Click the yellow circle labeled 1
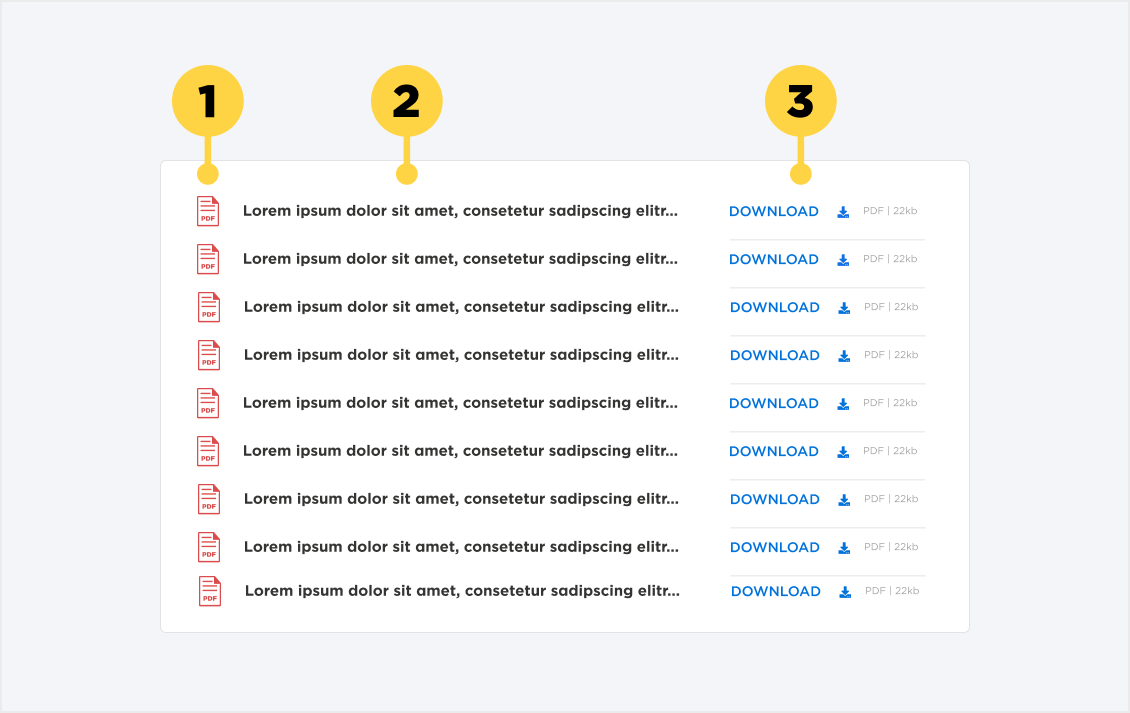The image size is (1130, 713). point(208,100)
